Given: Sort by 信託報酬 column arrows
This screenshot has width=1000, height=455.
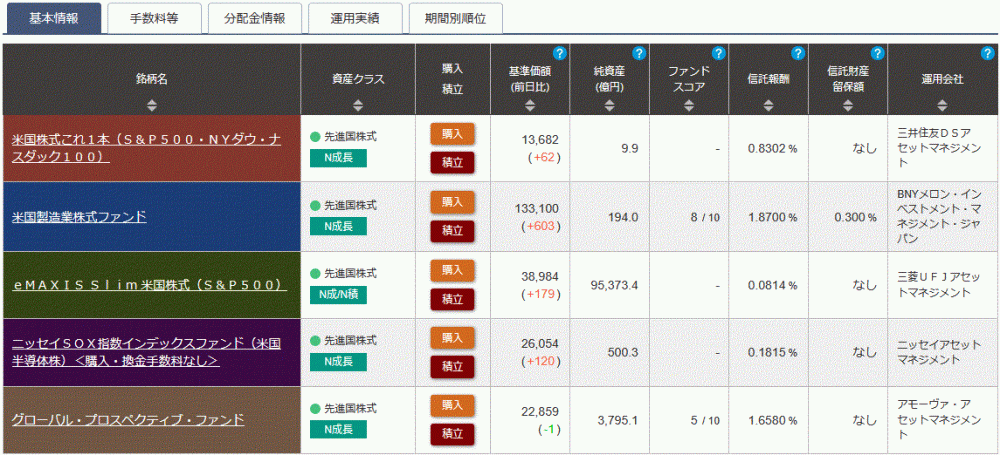Looking at the screenshot, I should tap(768, 102).
